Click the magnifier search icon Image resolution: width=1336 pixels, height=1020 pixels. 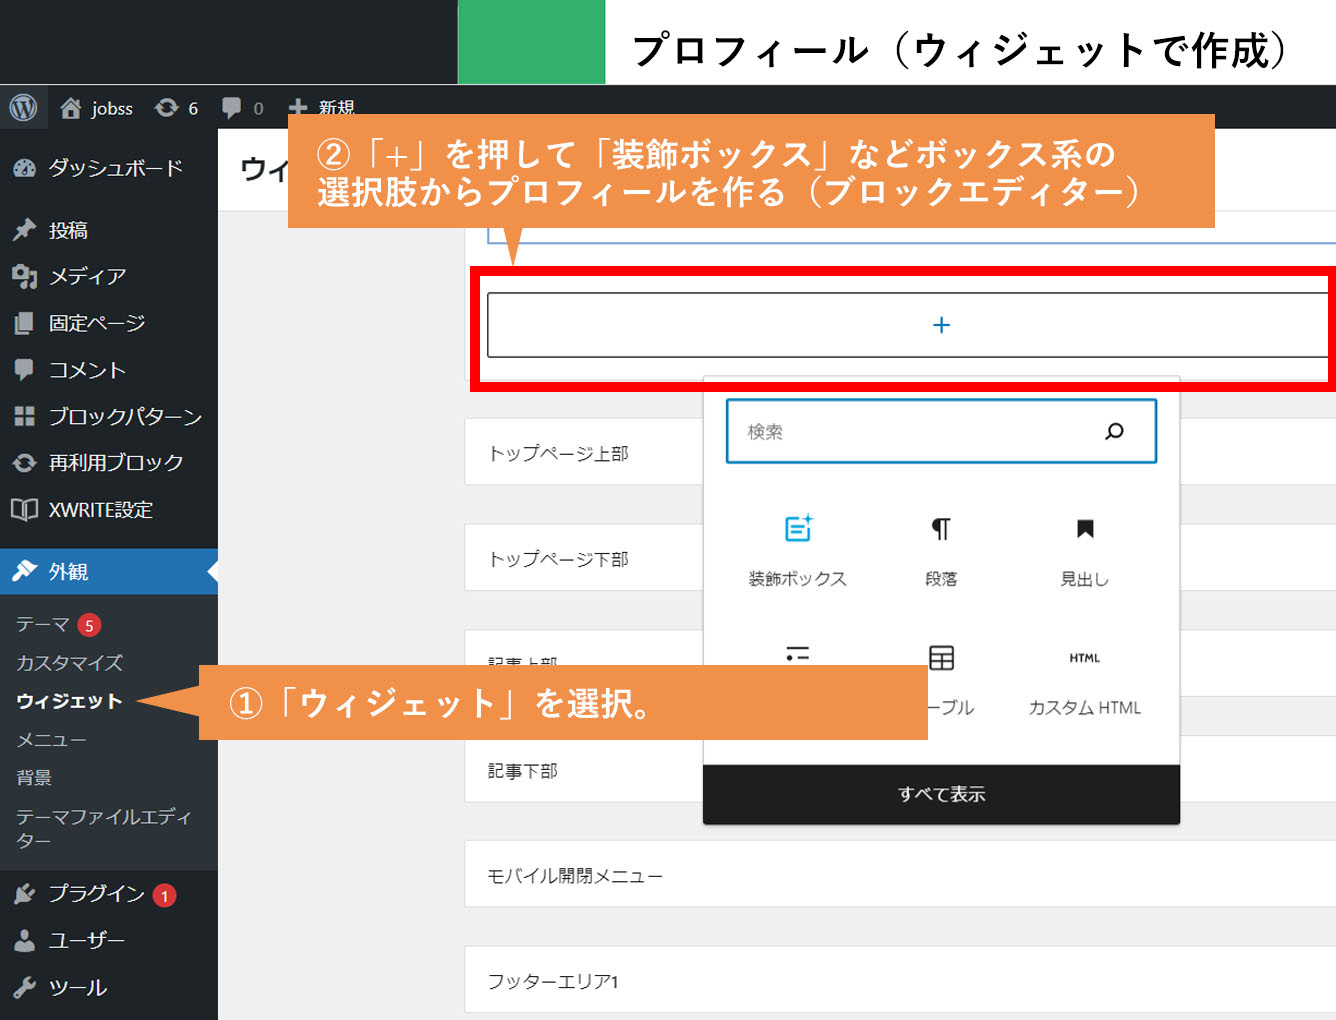coord(1114,431)
